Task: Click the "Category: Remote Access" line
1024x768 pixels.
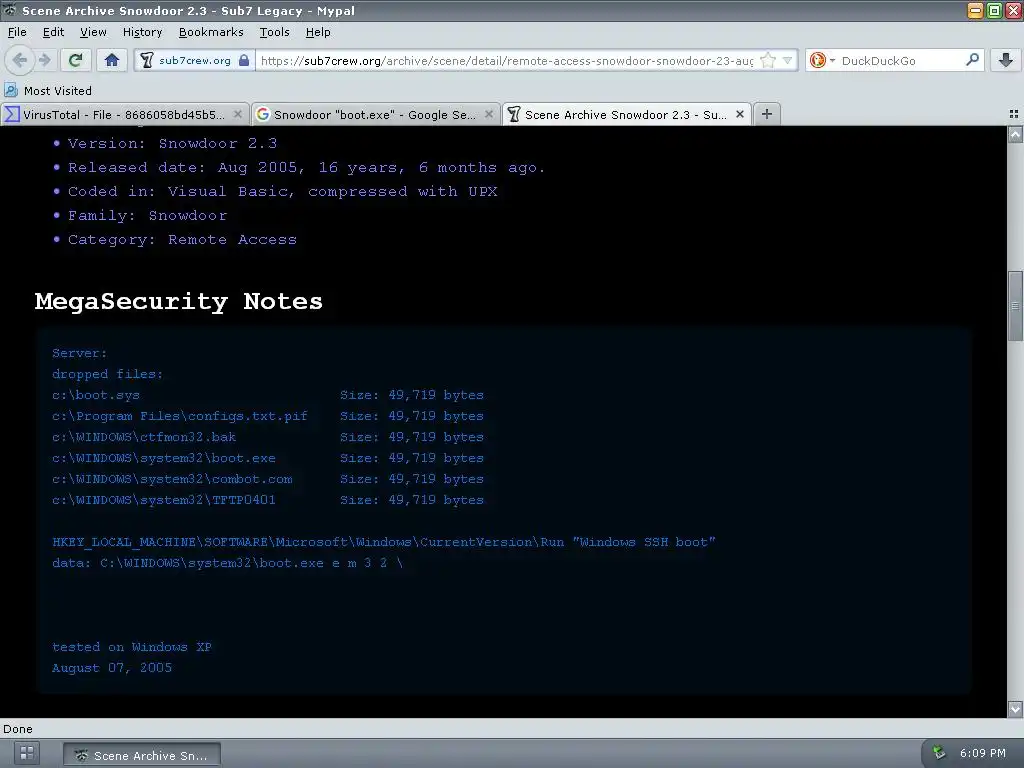Action: [x=182, y=240]
